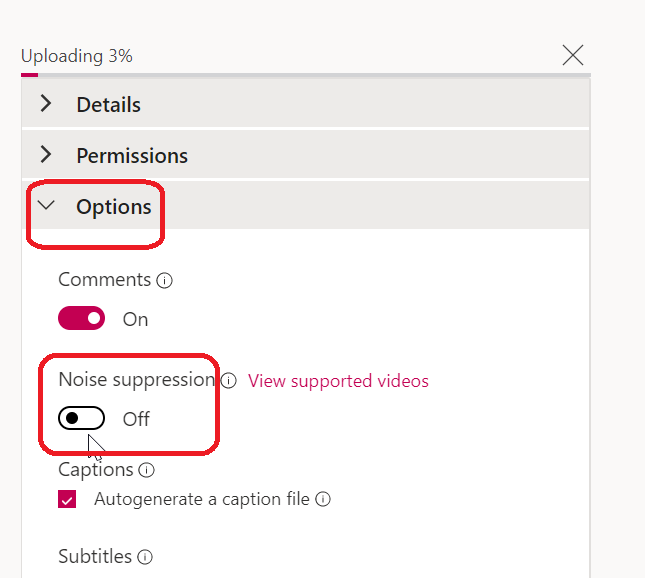
Task: Uncheck Autogenerate a caption file checkbox
Action: point(67,499)
